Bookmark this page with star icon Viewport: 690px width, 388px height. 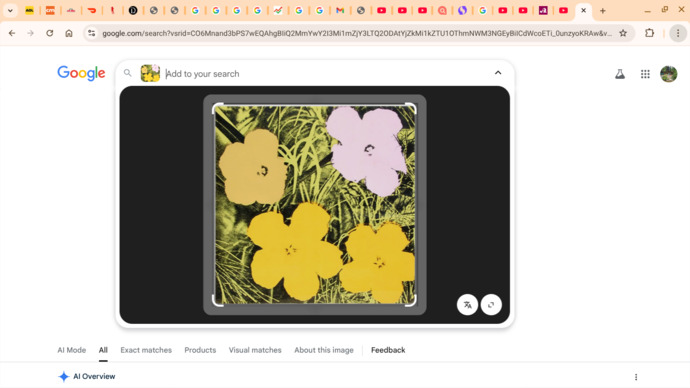tap(623, 33)
